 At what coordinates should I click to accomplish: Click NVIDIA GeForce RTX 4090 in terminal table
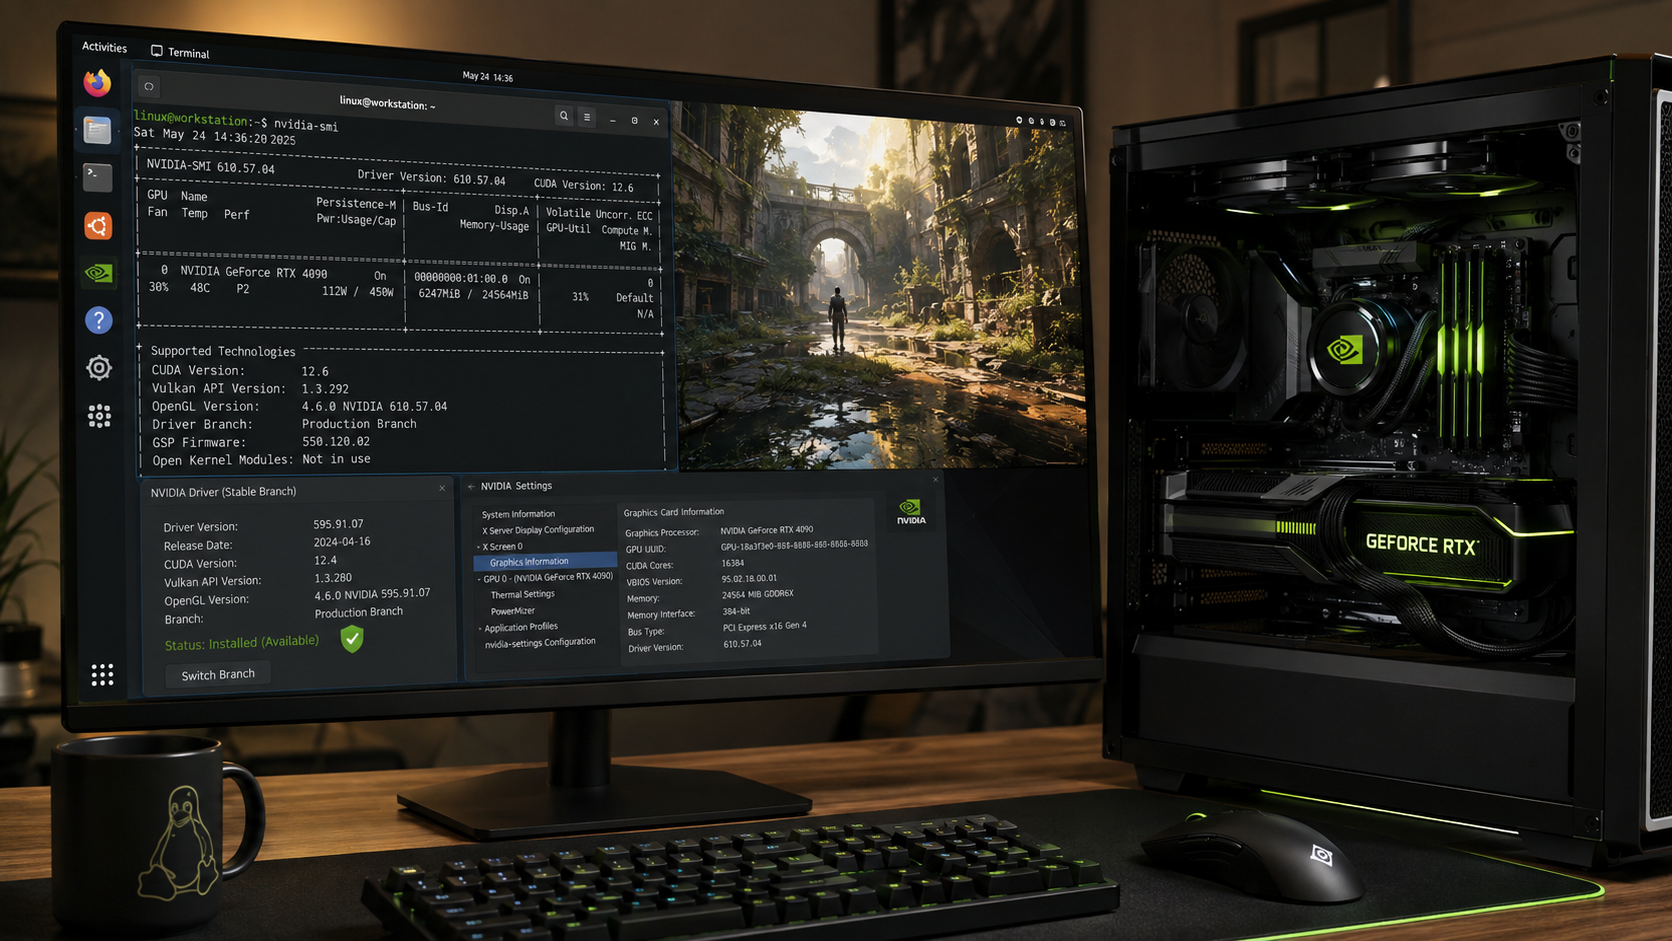coord(254,272)
